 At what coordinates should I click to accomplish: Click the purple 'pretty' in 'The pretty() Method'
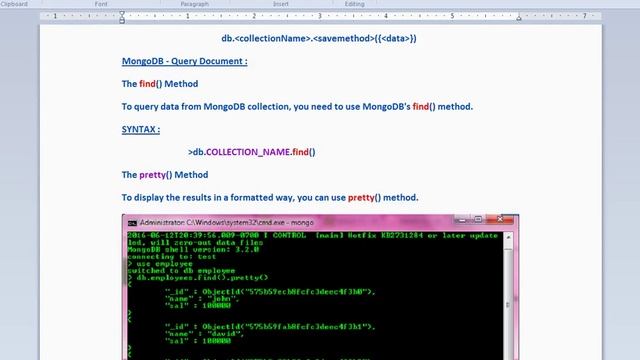click(x=153, y=175)
